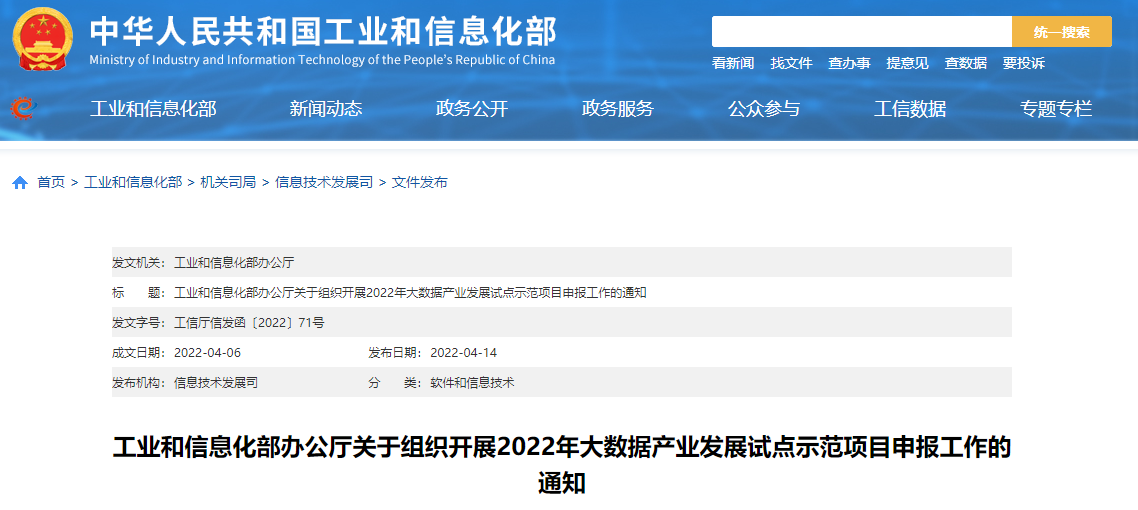Click 信息技术发展司 in the breadcrumb
The width and height of the screenshot is (1138, 510).
324,182
